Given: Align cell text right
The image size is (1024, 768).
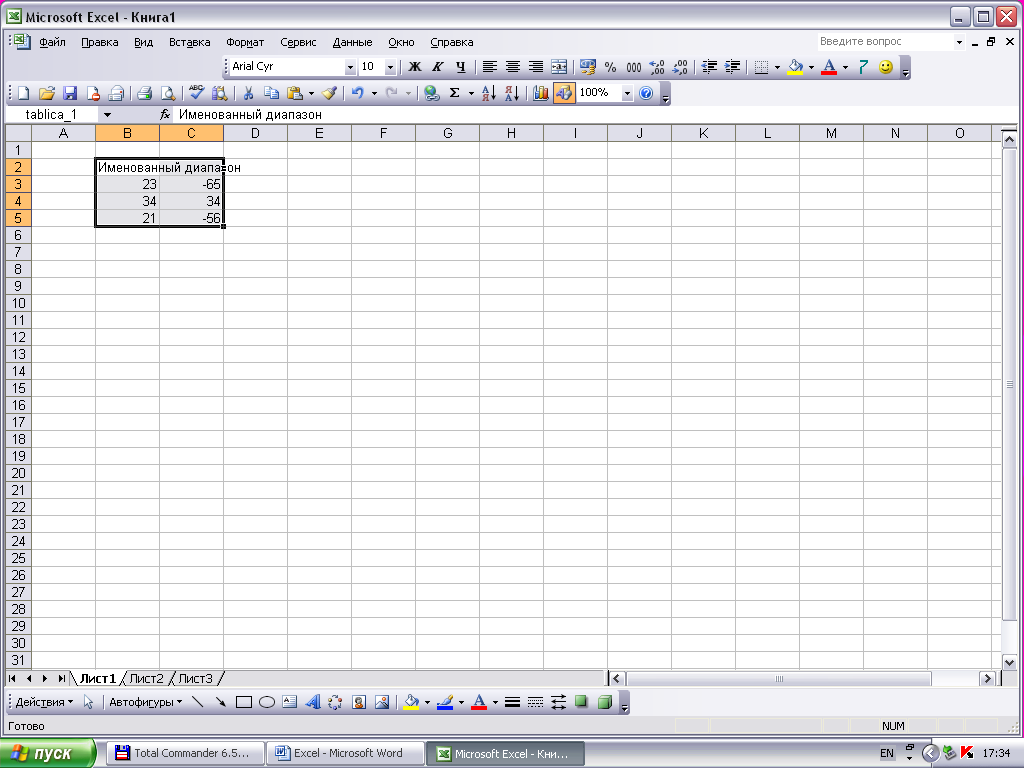Looking at the screenshot, I should (x=536, y=67).
